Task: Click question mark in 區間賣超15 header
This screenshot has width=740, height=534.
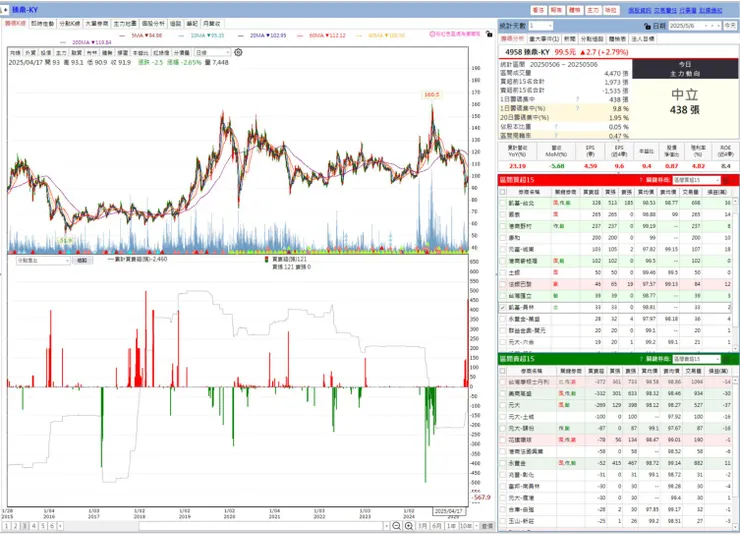Action: [x=641, y=359]
